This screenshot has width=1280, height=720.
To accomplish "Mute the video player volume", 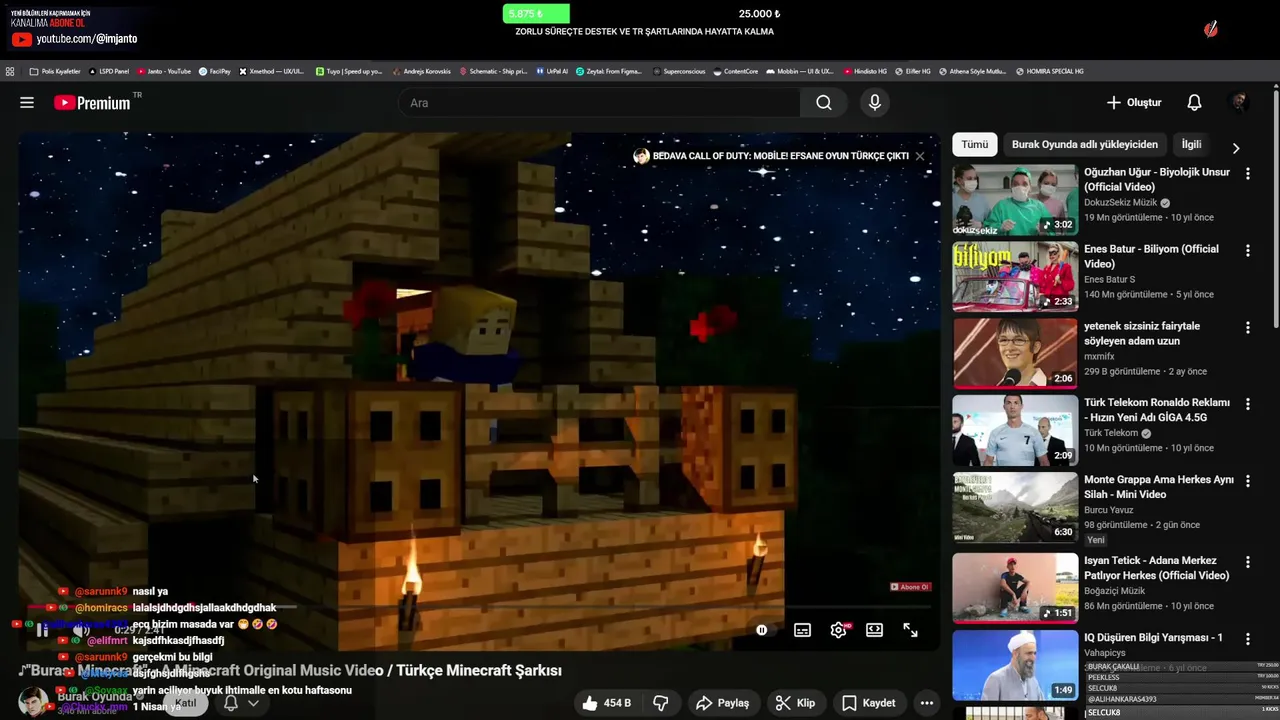I will 82,630.
